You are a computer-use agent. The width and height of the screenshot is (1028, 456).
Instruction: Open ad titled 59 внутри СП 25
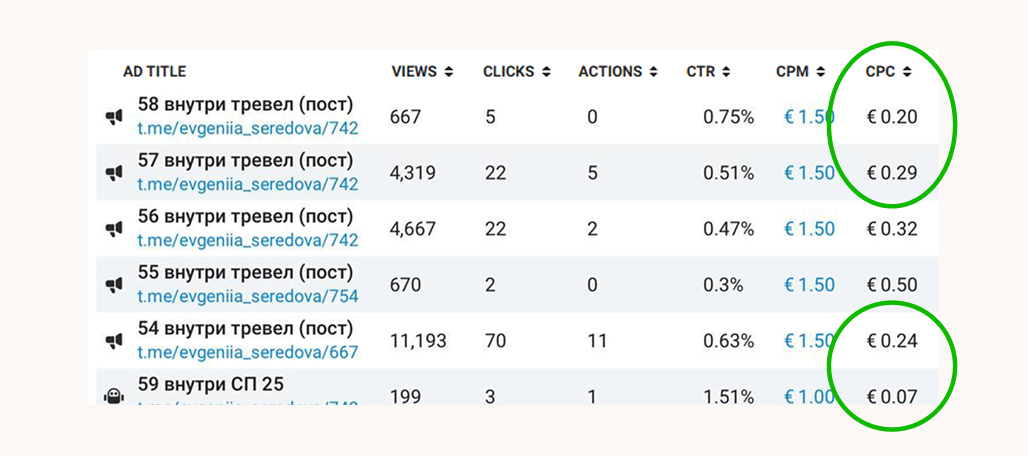(210, 385)
